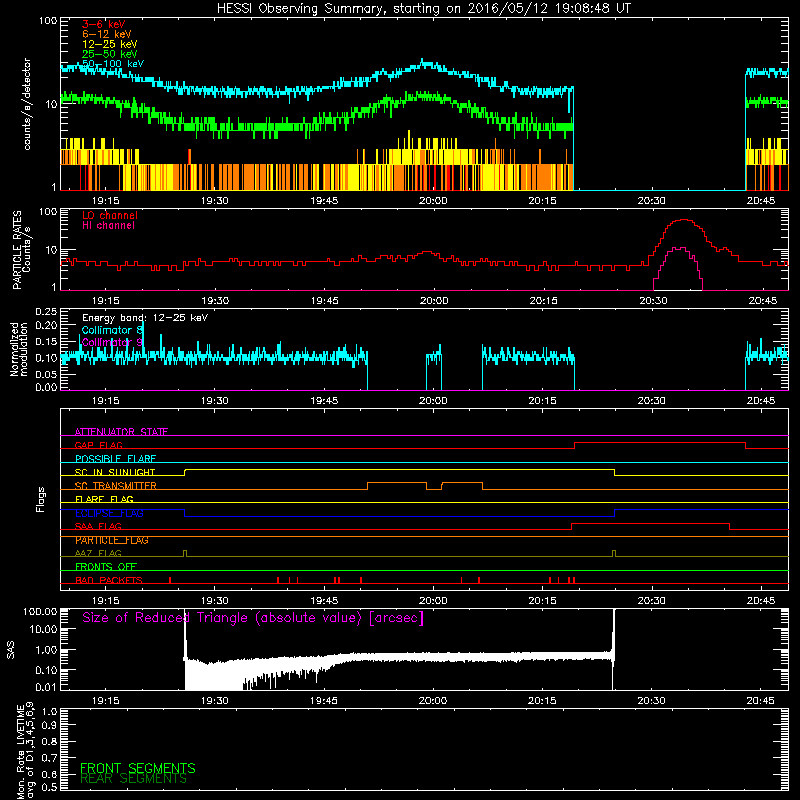Click the 20:15 tick under the Flags plot
This screenshot has width=800, height=800.
tap(542, 601)
